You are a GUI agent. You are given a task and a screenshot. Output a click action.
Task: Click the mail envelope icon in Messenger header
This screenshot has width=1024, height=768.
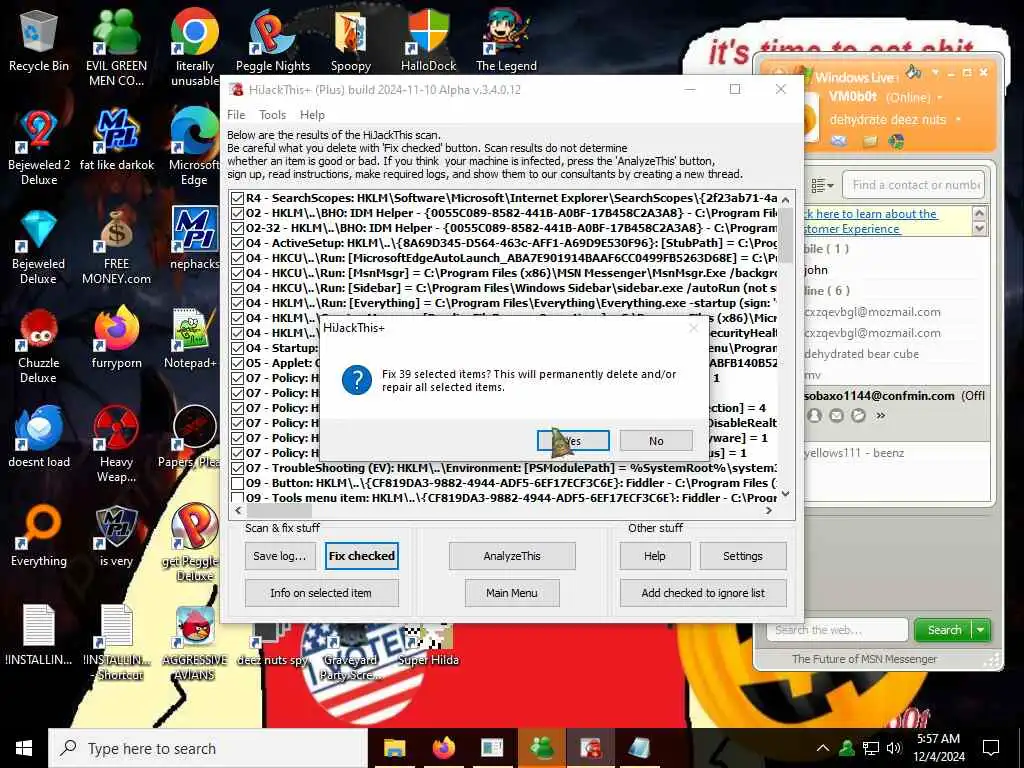839,141
